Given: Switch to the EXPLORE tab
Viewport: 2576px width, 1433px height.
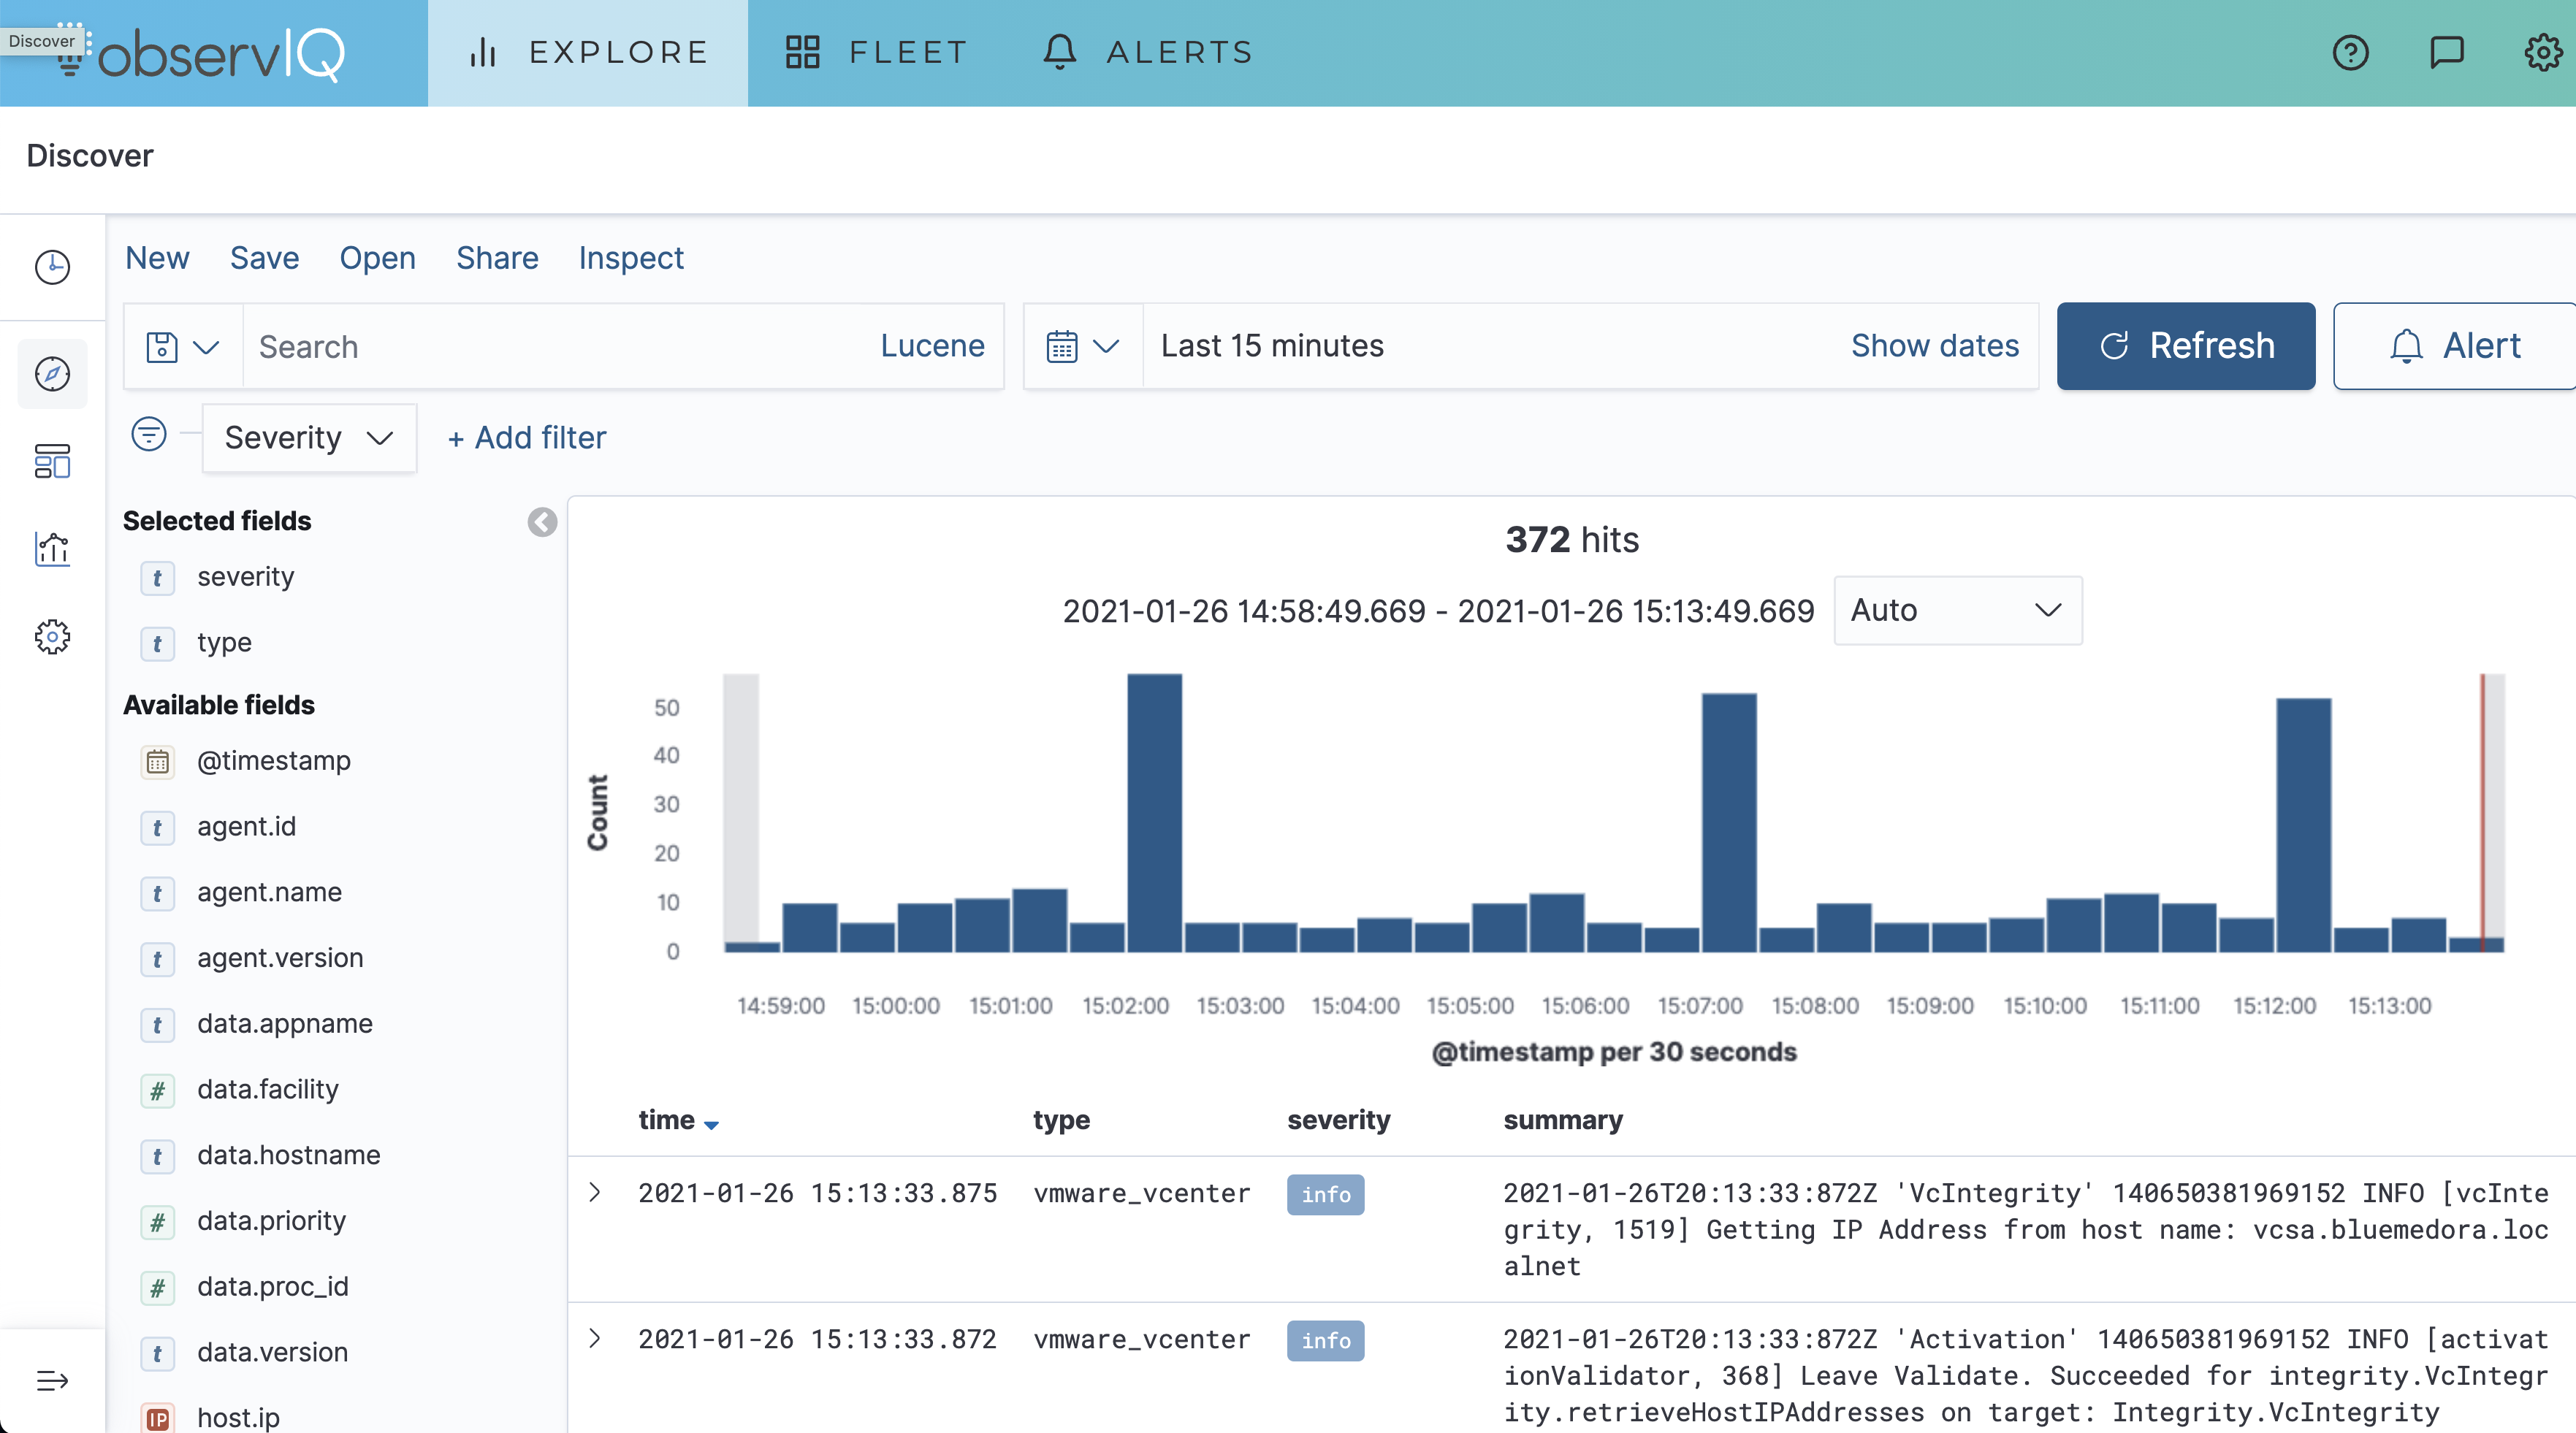Looking at the screenshot, I should [x=588, y=53].
